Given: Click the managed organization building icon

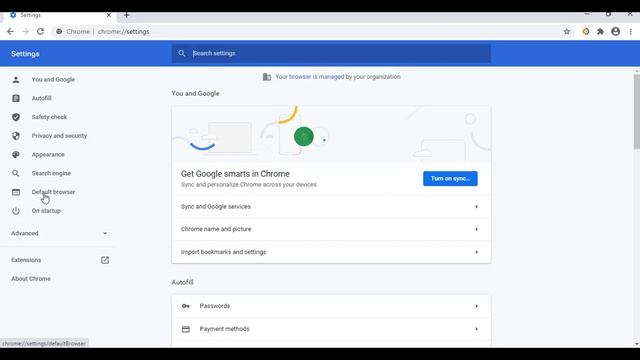Looking at the screenshot, I should pos(267,77).
